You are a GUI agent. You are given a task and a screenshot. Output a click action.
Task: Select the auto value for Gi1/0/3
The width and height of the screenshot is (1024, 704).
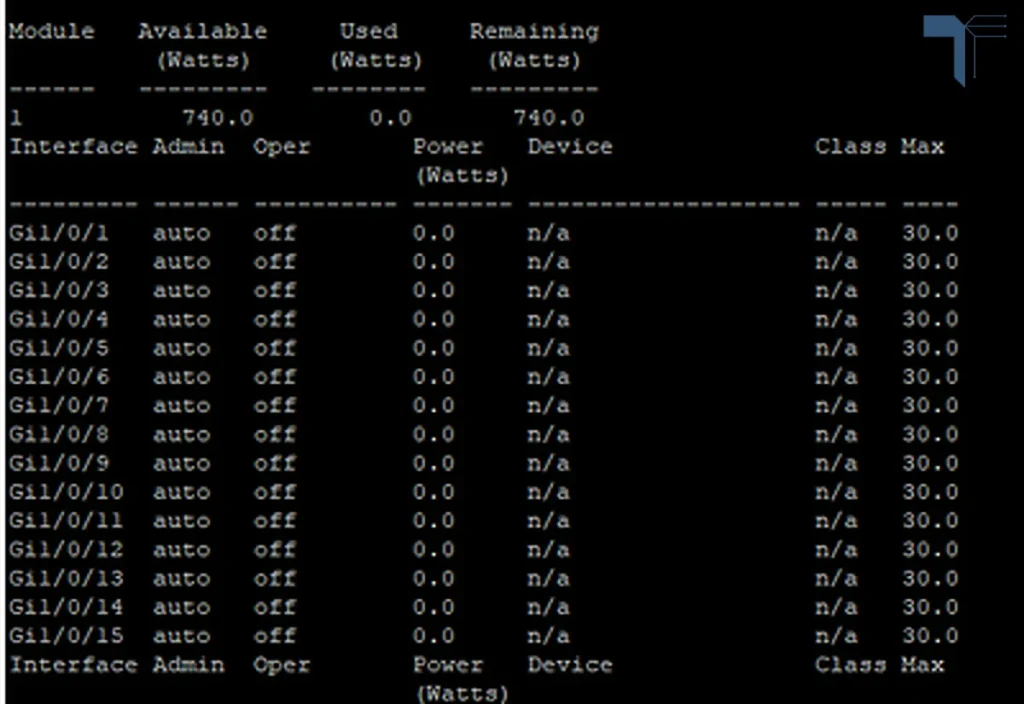(182, 291)
